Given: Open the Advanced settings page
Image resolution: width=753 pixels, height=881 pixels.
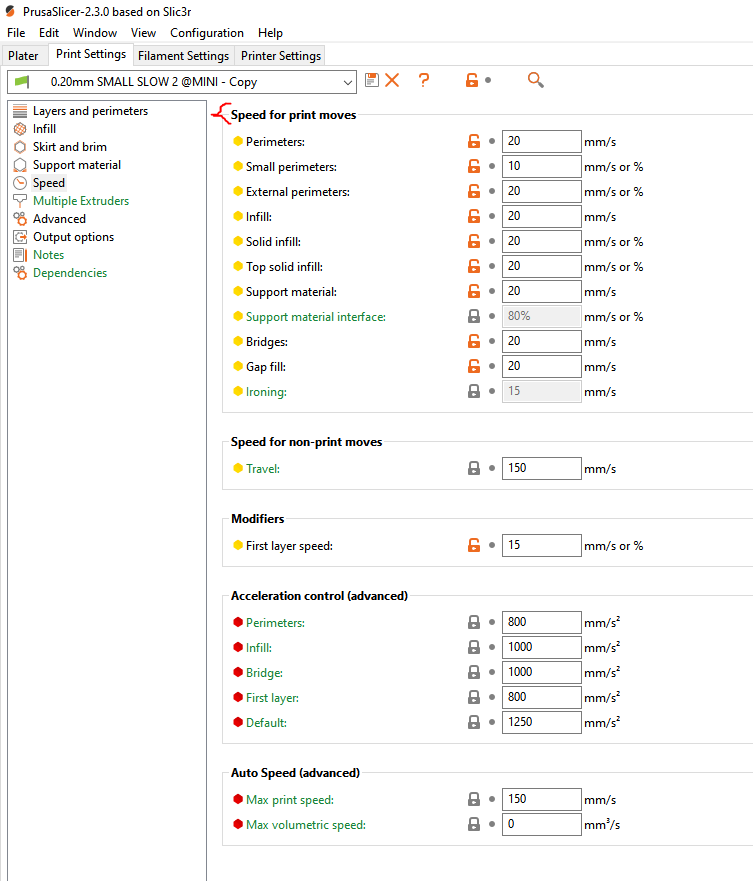Looking at the screenshot, I should click(x=59, y=219).
